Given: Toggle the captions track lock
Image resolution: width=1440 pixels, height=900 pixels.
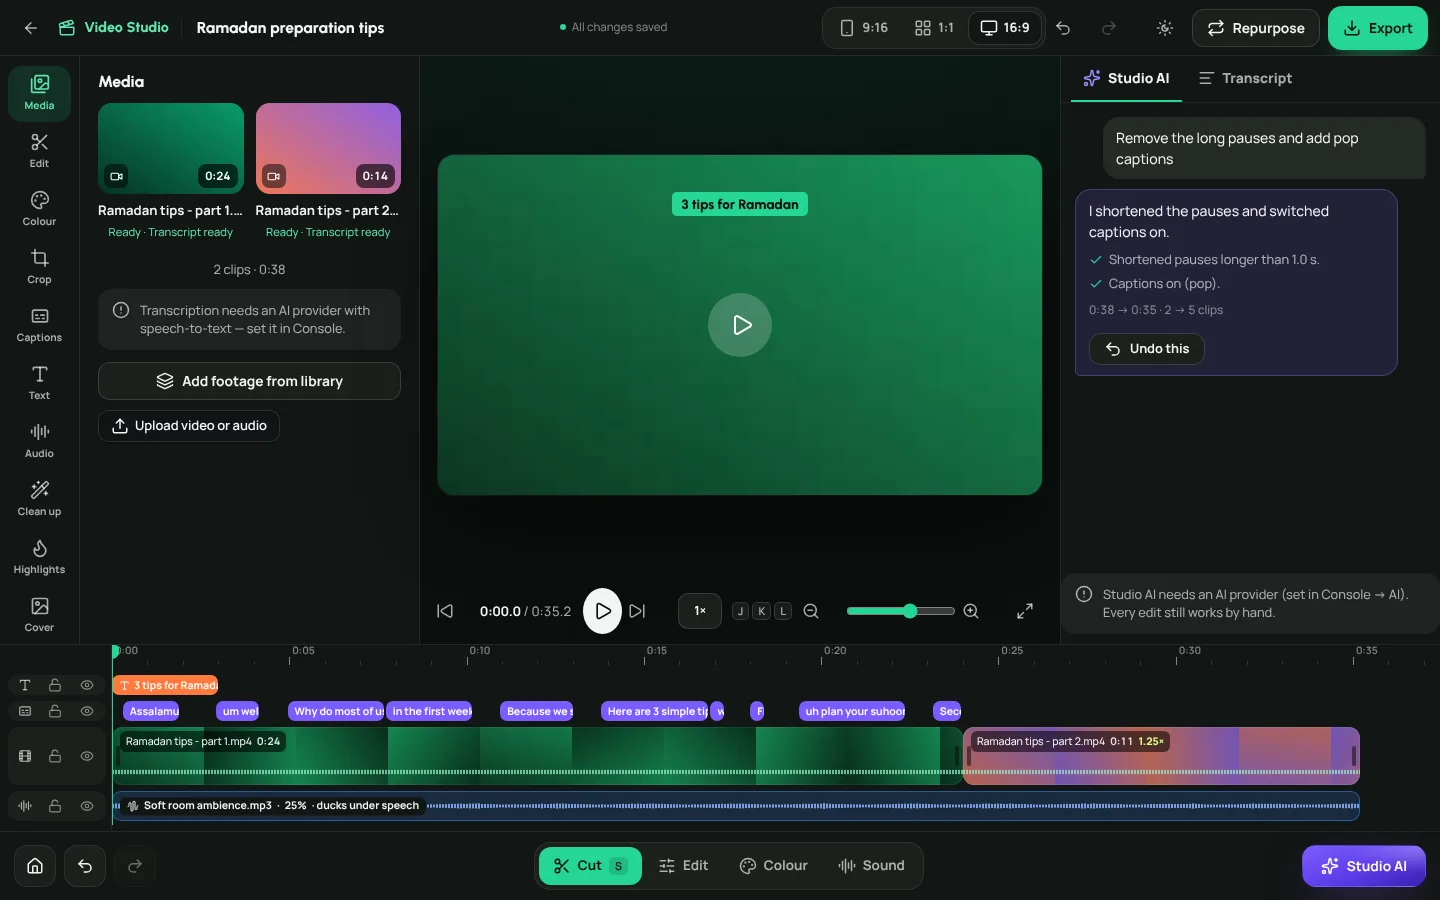Looking at the screenshot, I should click(x=55, y=711).
